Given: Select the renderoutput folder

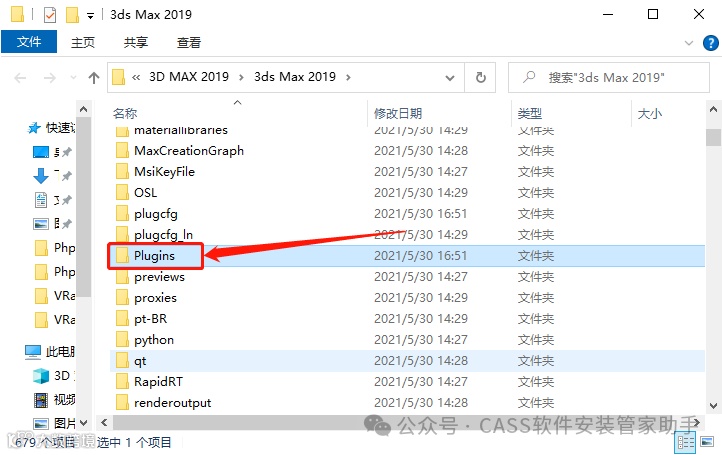Looking at the screenshot, I should coord(407,403).
